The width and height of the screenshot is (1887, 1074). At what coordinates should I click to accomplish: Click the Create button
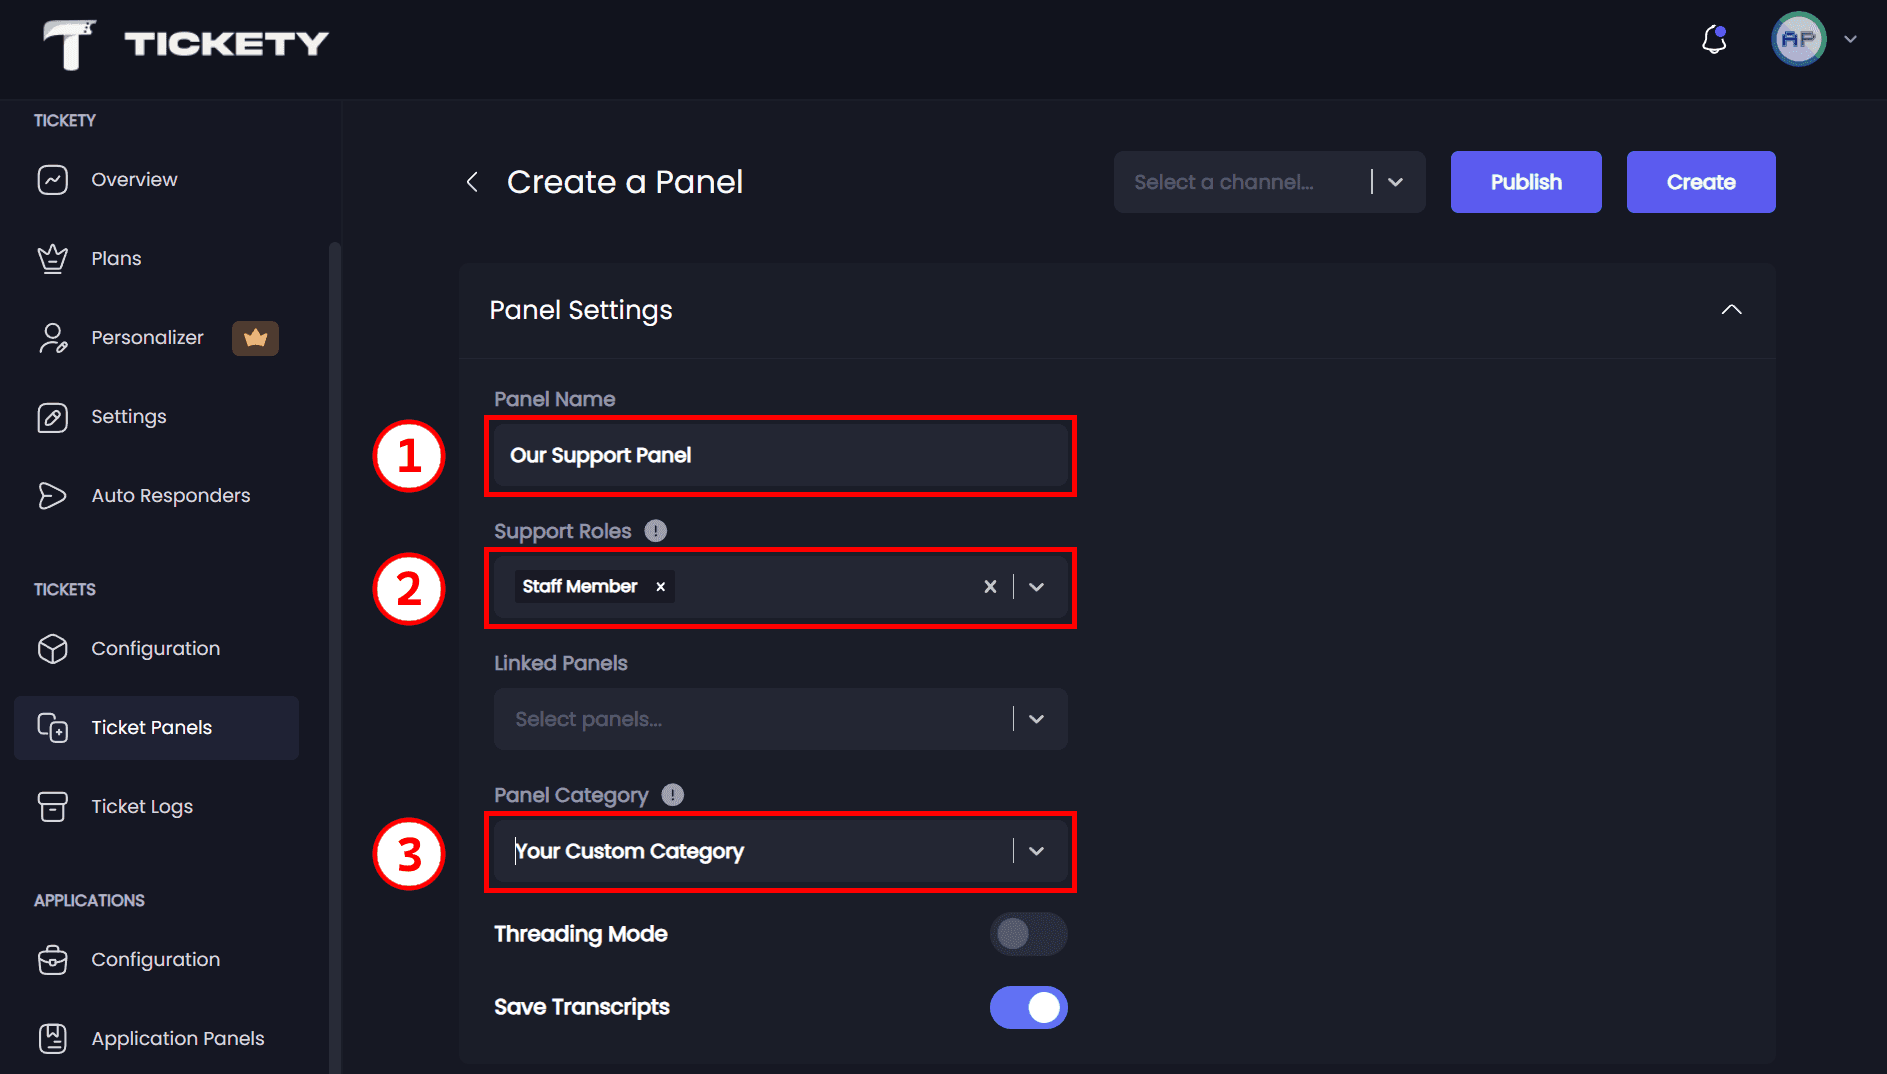[1700, 182]
